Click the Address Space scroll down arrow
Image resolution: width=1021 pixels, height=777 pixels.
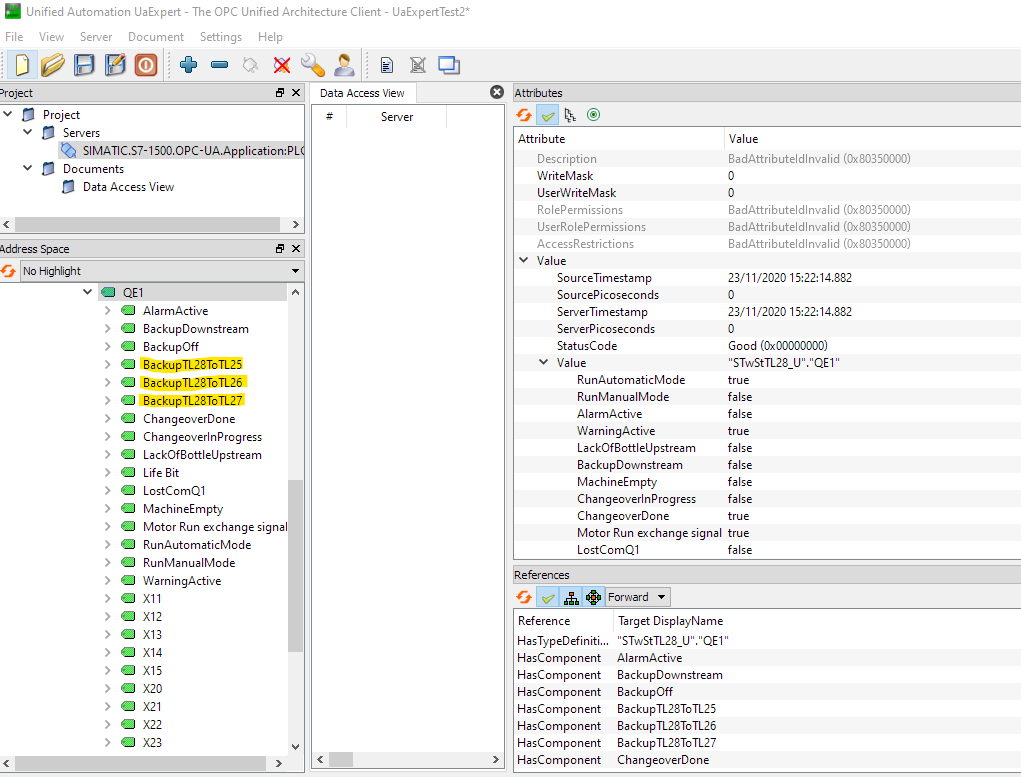295,746
